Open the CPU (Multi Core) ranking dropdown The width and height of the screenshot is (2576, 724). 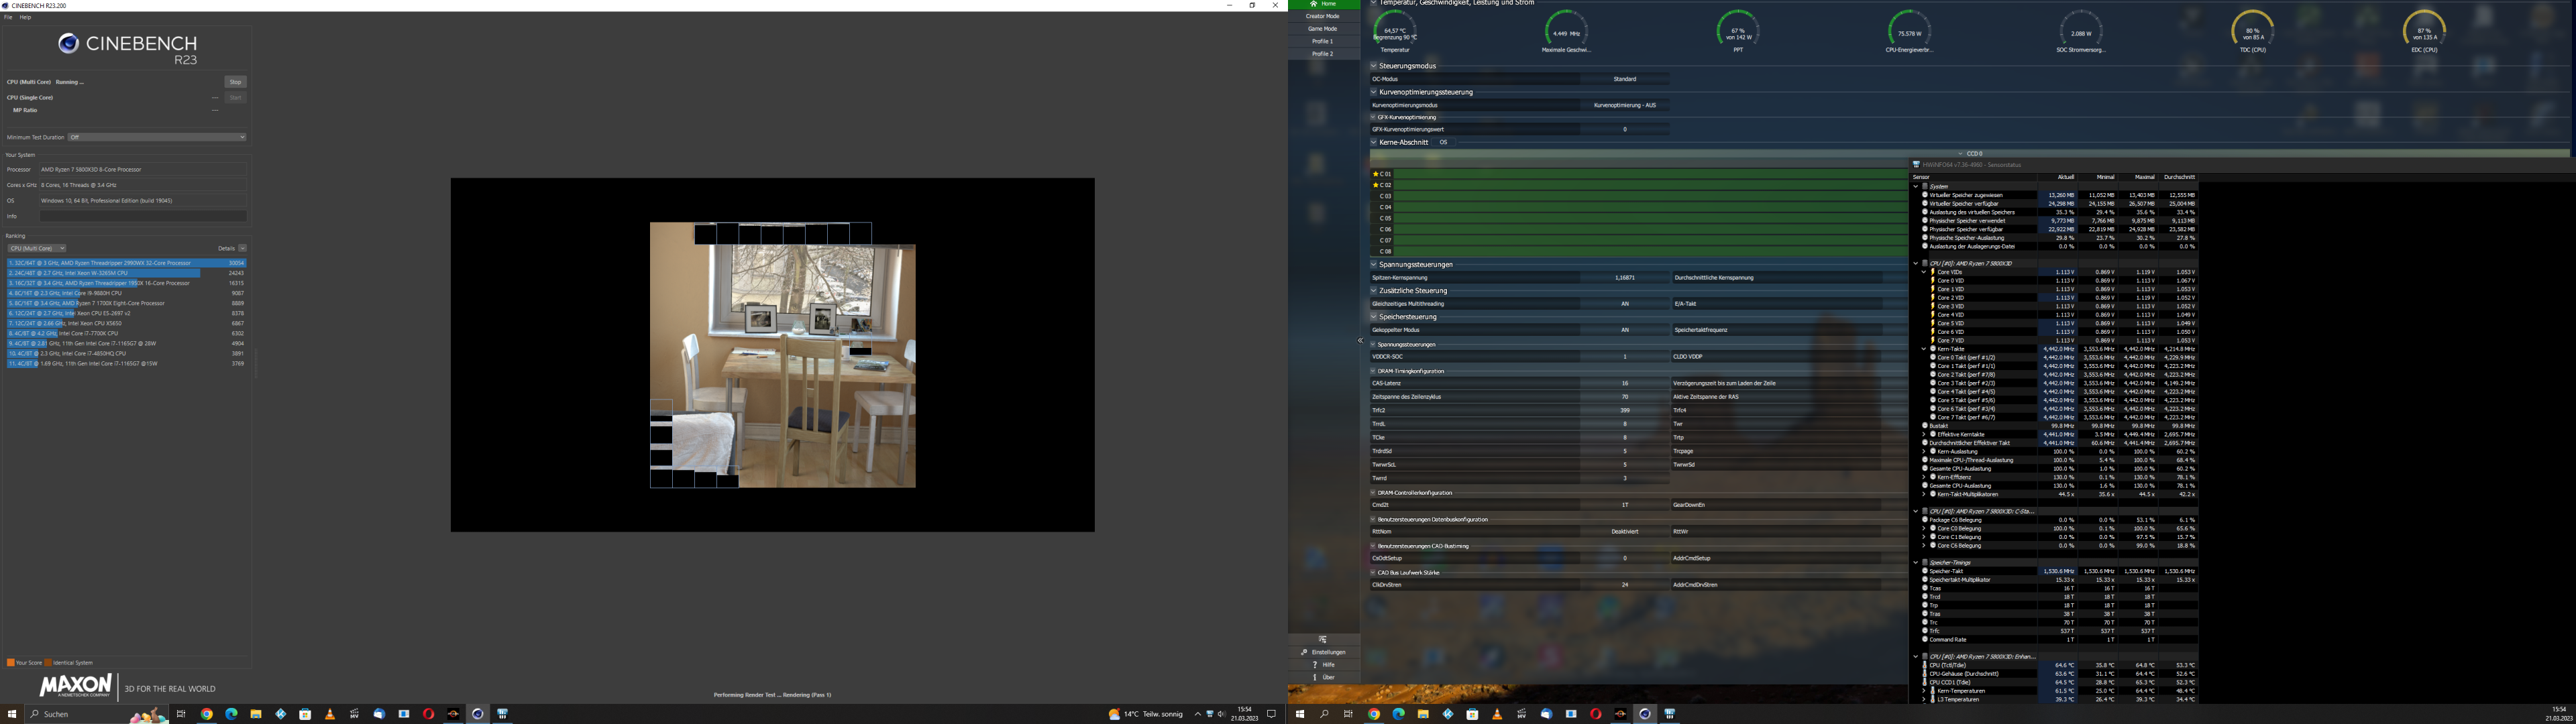click(37, 248)
